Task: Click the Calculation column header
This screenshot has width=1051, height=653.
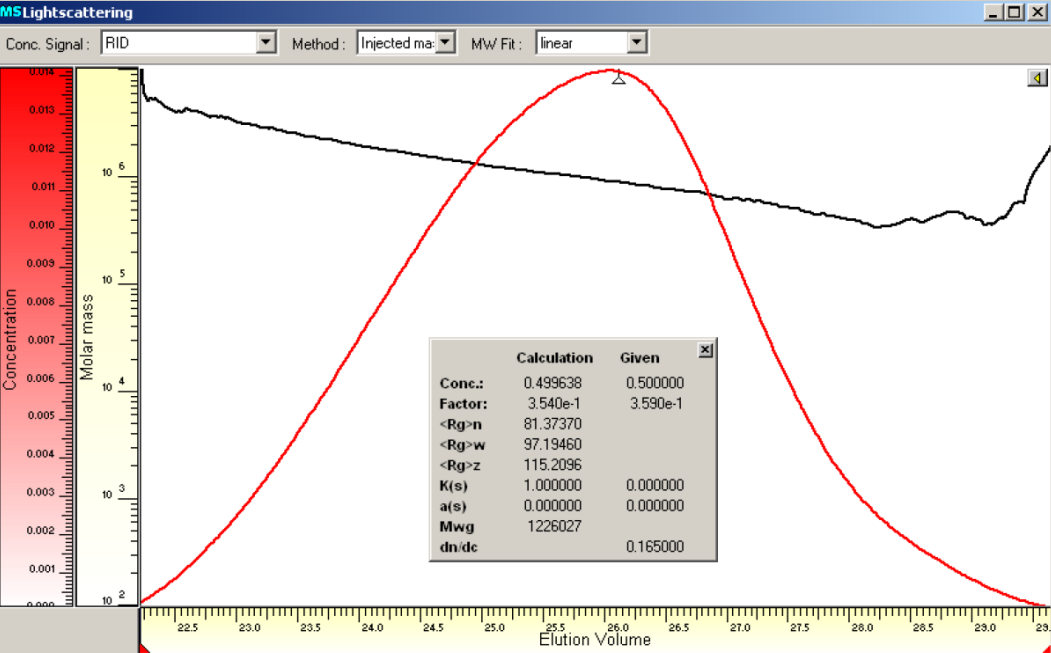Action: click(x=554, y=358)
